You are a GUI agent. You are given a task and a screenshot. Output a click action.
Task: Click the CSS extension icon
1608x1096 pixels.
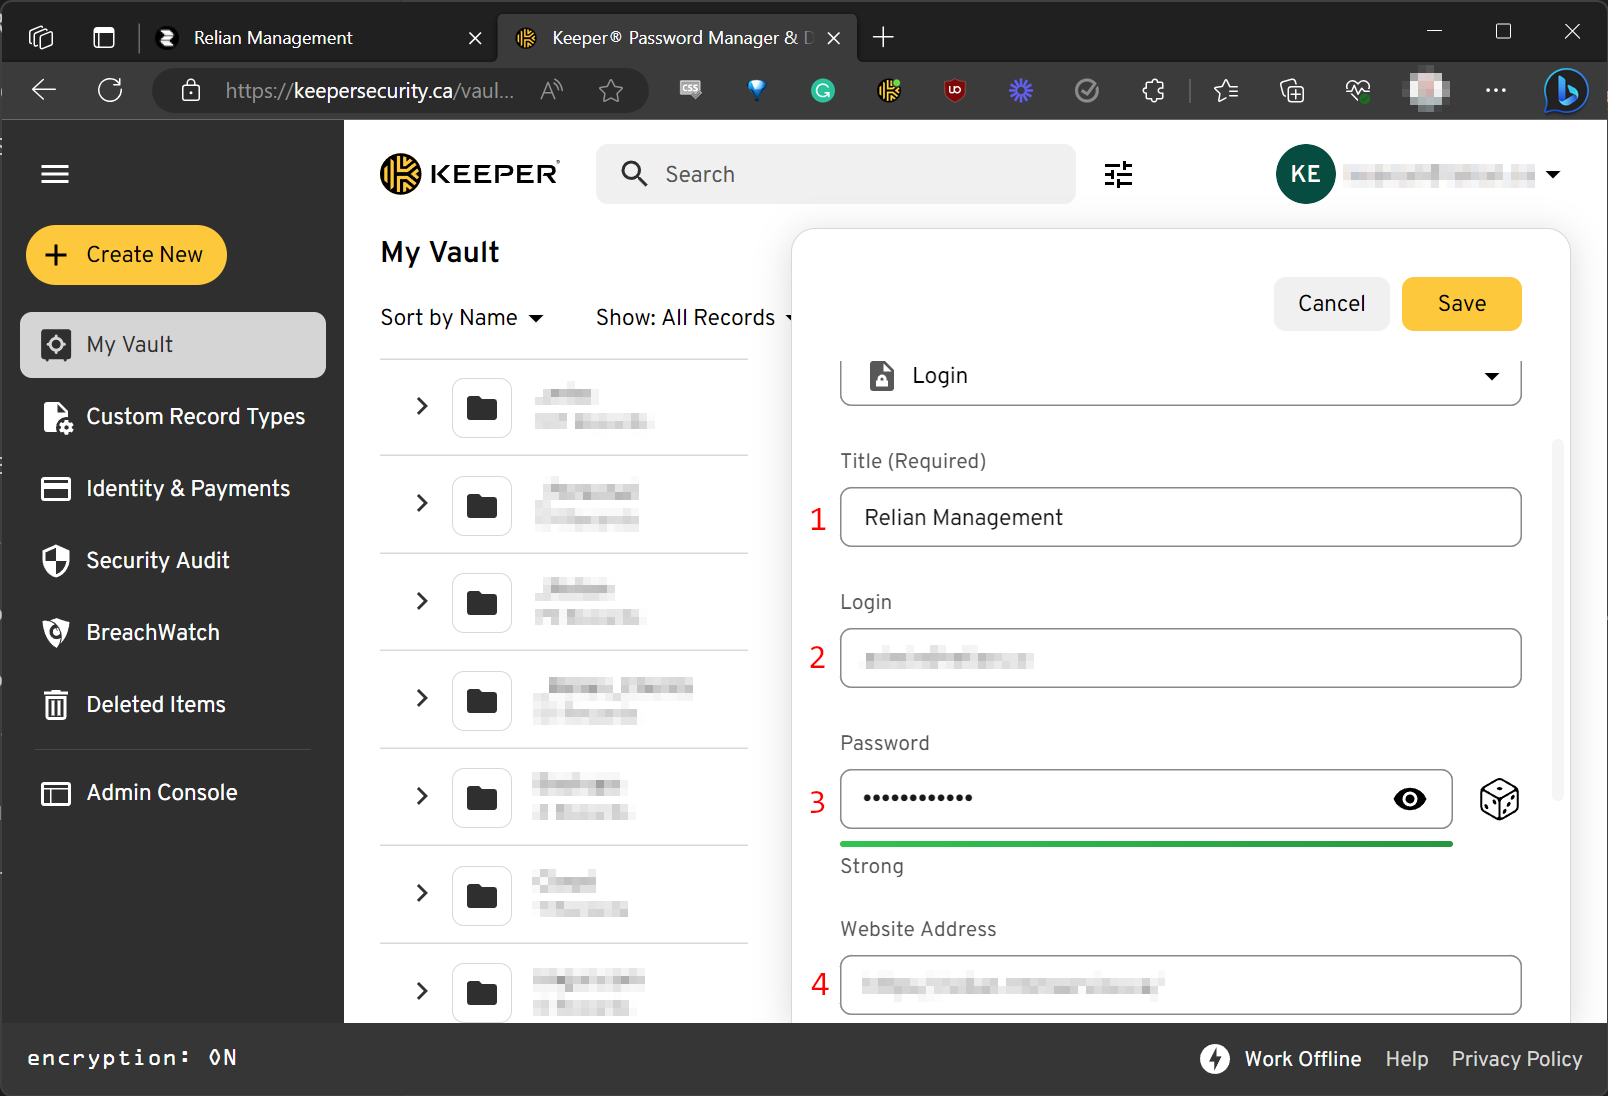point(690,90)
